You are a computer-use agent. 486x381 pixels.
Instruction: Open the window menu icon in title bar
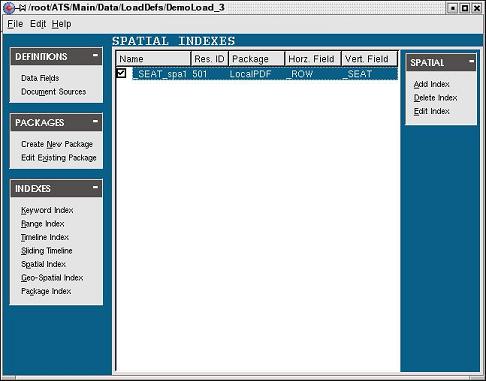coord(9,8)
